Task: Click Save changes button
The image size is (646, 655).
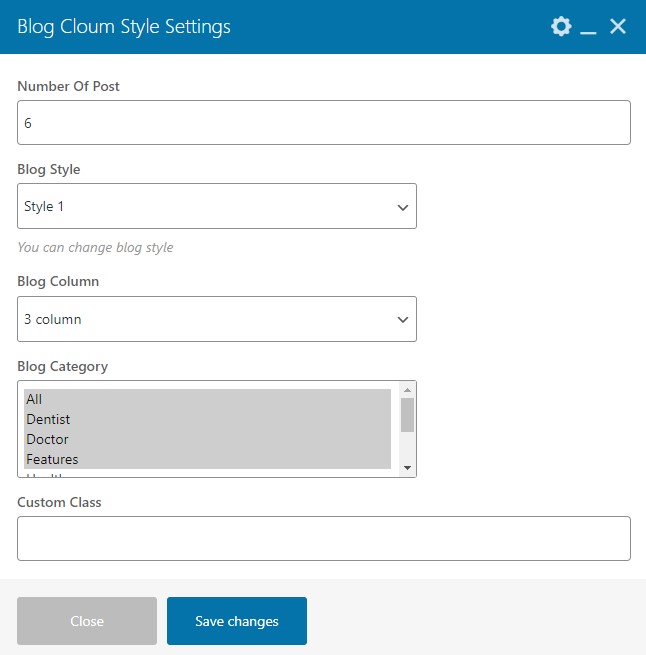Action: [237, 621]
